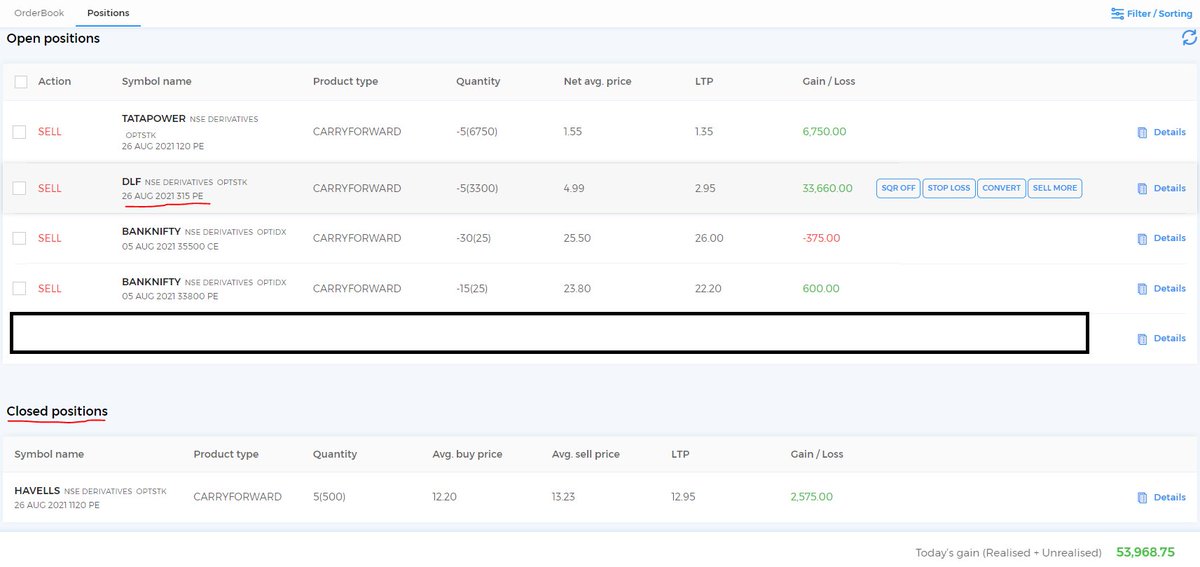
Task: Click the SELL action in TATAPOWER row
Action: pyautogui.click(x=50, y=132)
